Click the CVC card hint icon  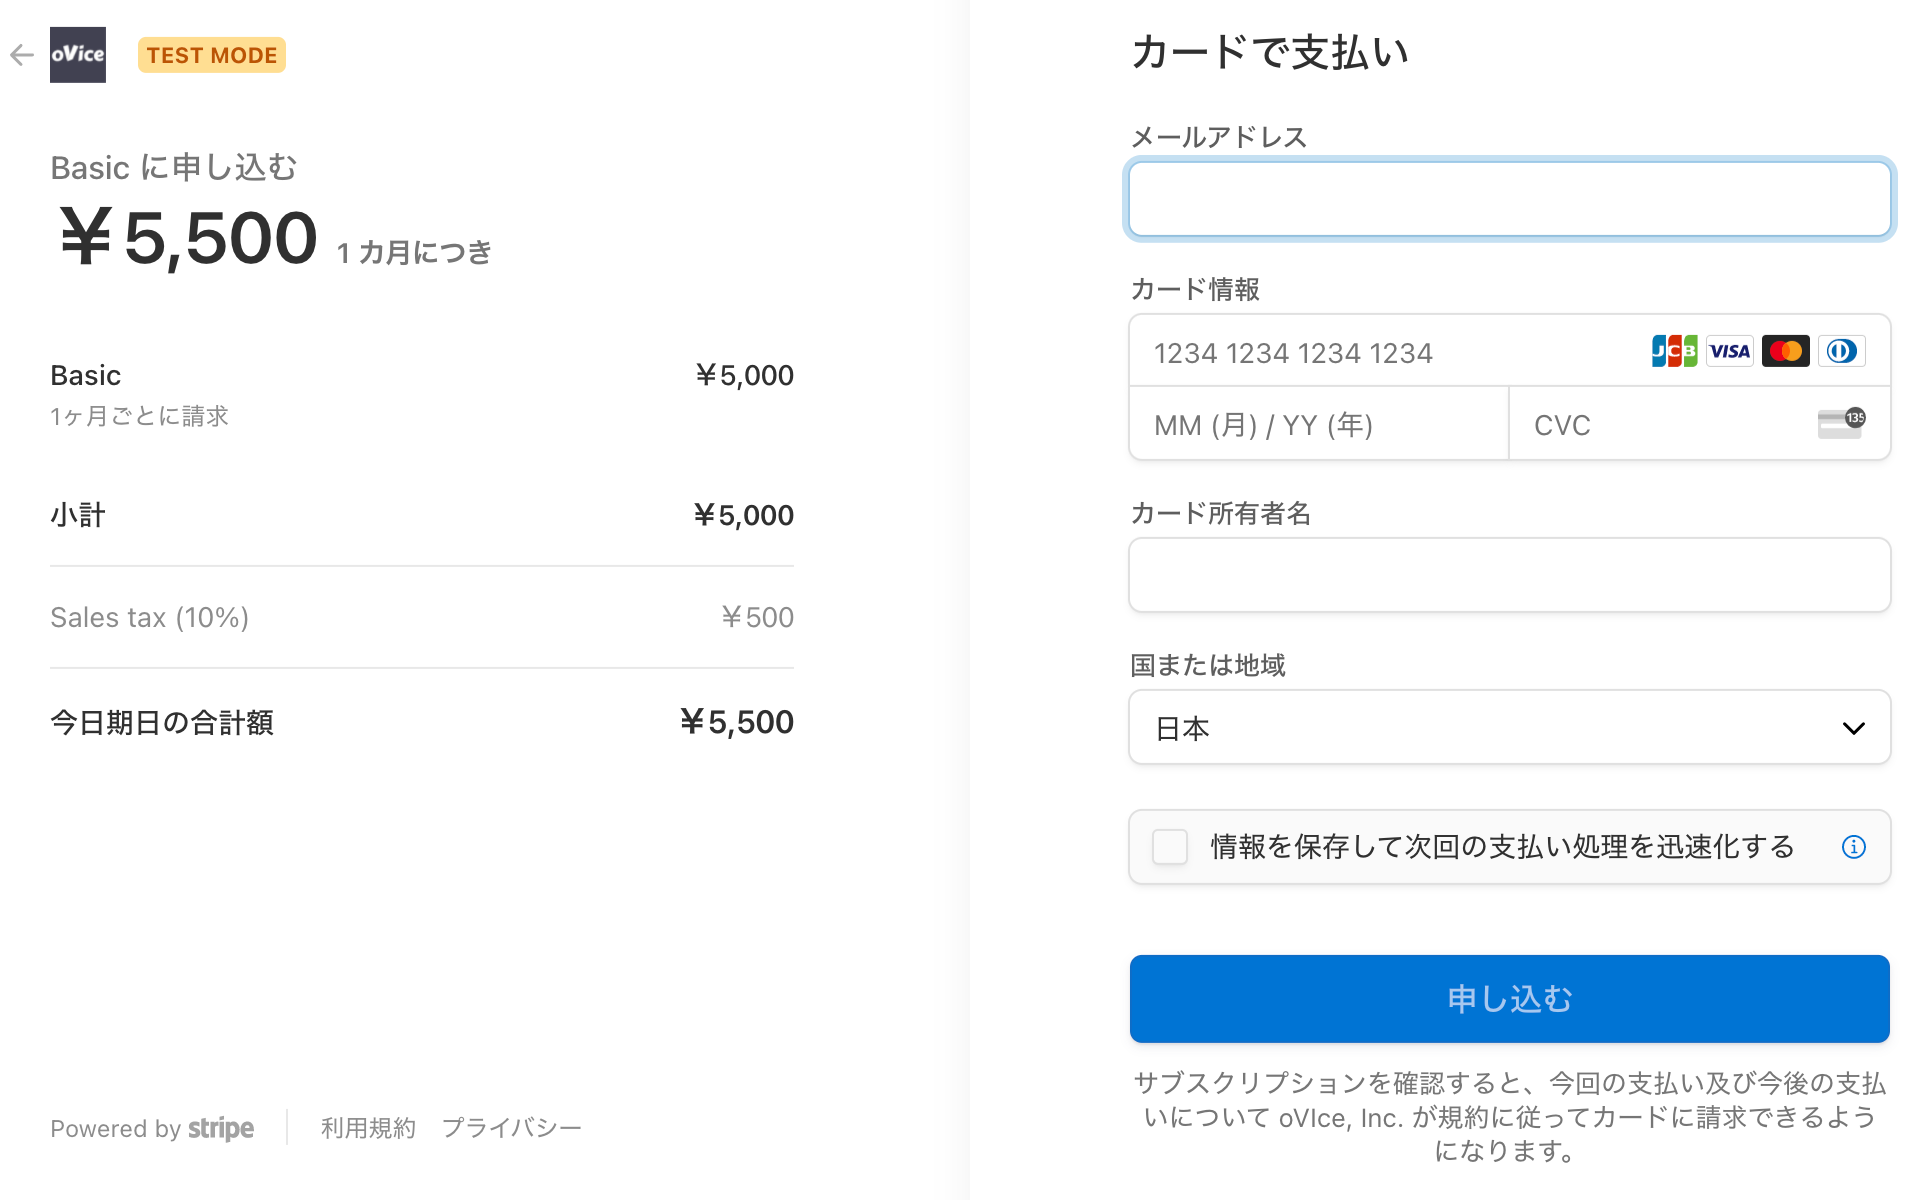1841,424
